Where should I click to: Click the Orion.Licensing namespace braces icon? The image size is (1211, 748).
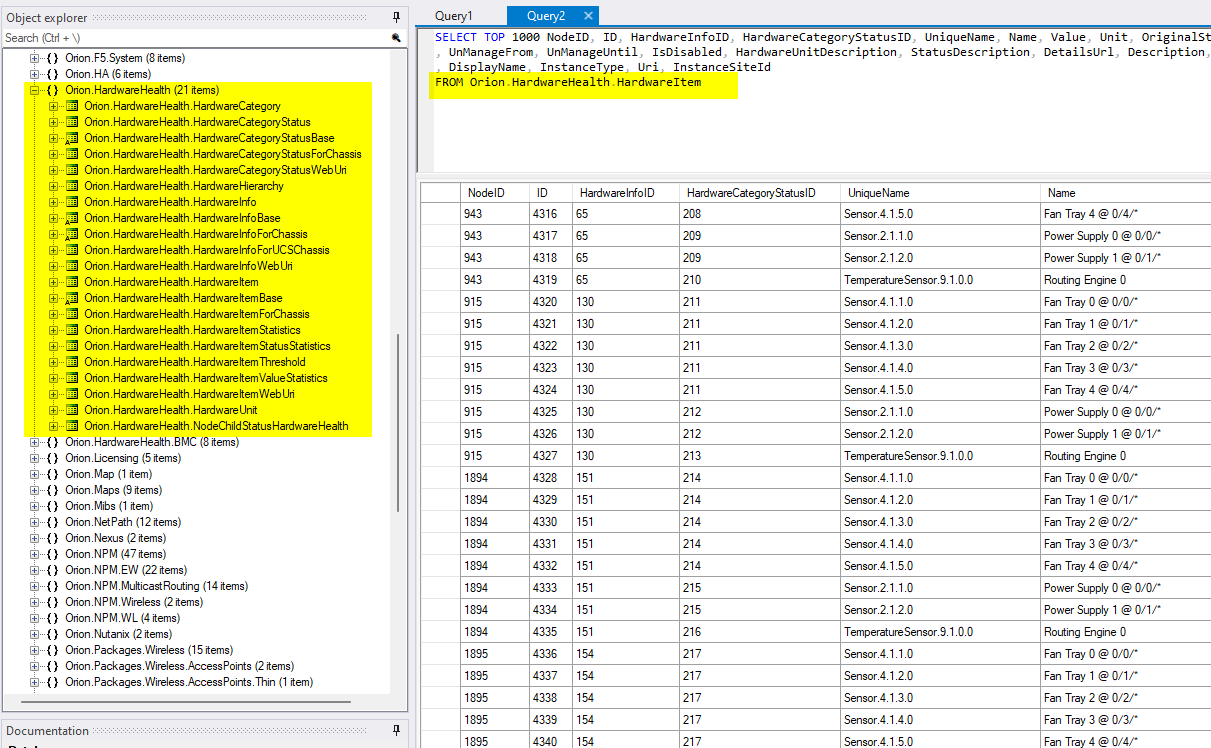click(x=53, y=458)
